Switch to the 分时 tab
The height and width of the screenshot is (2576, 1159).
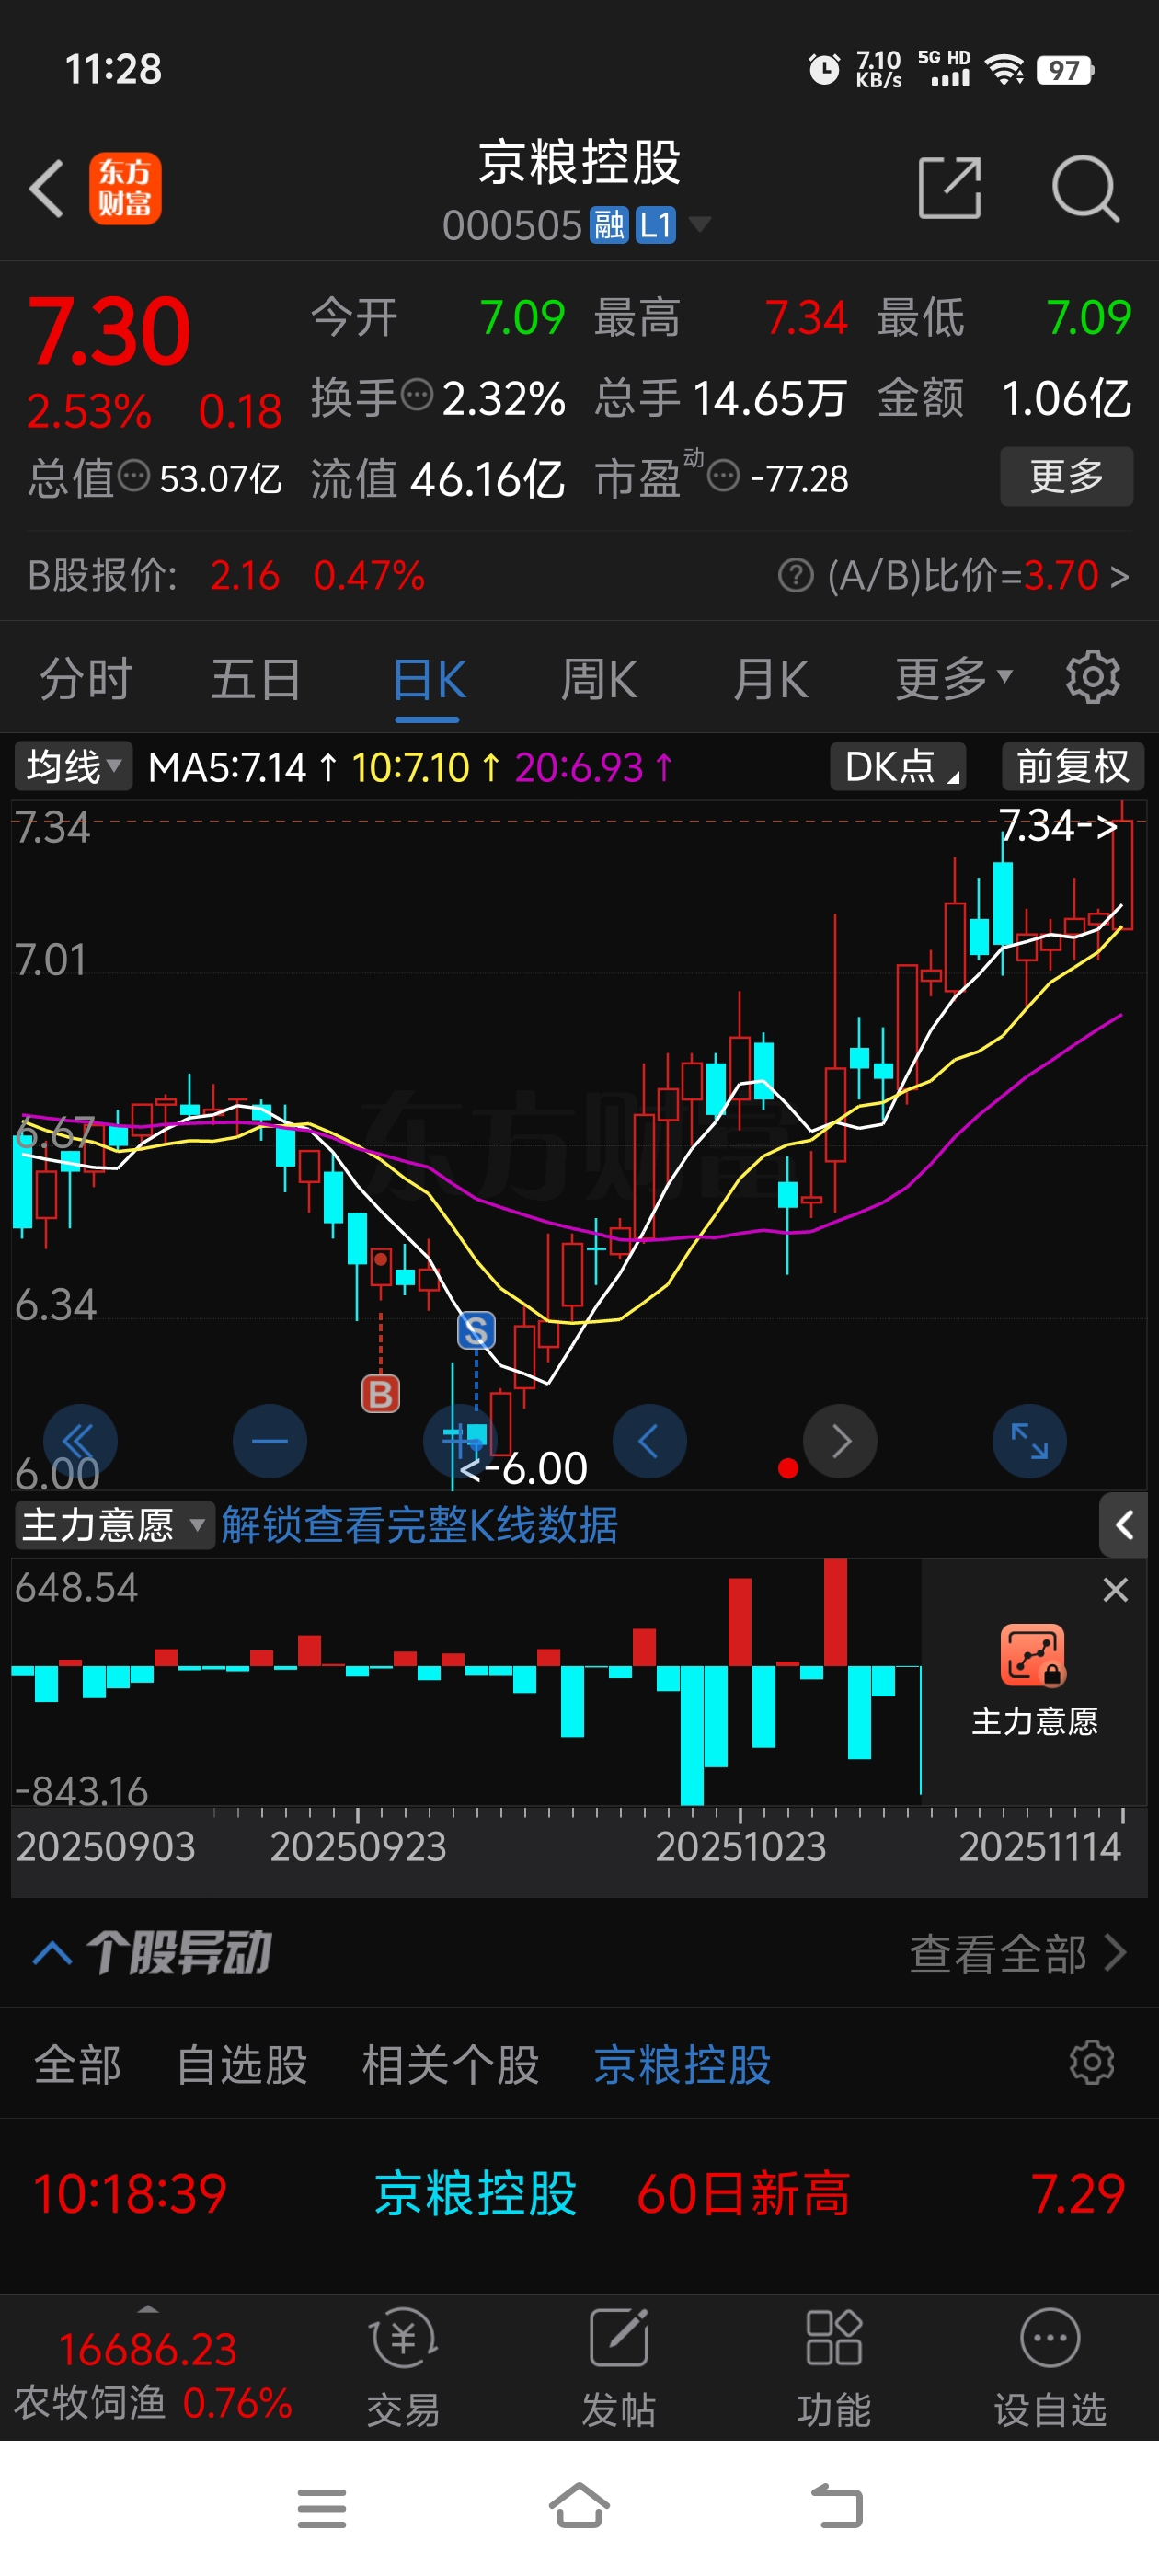85,680
